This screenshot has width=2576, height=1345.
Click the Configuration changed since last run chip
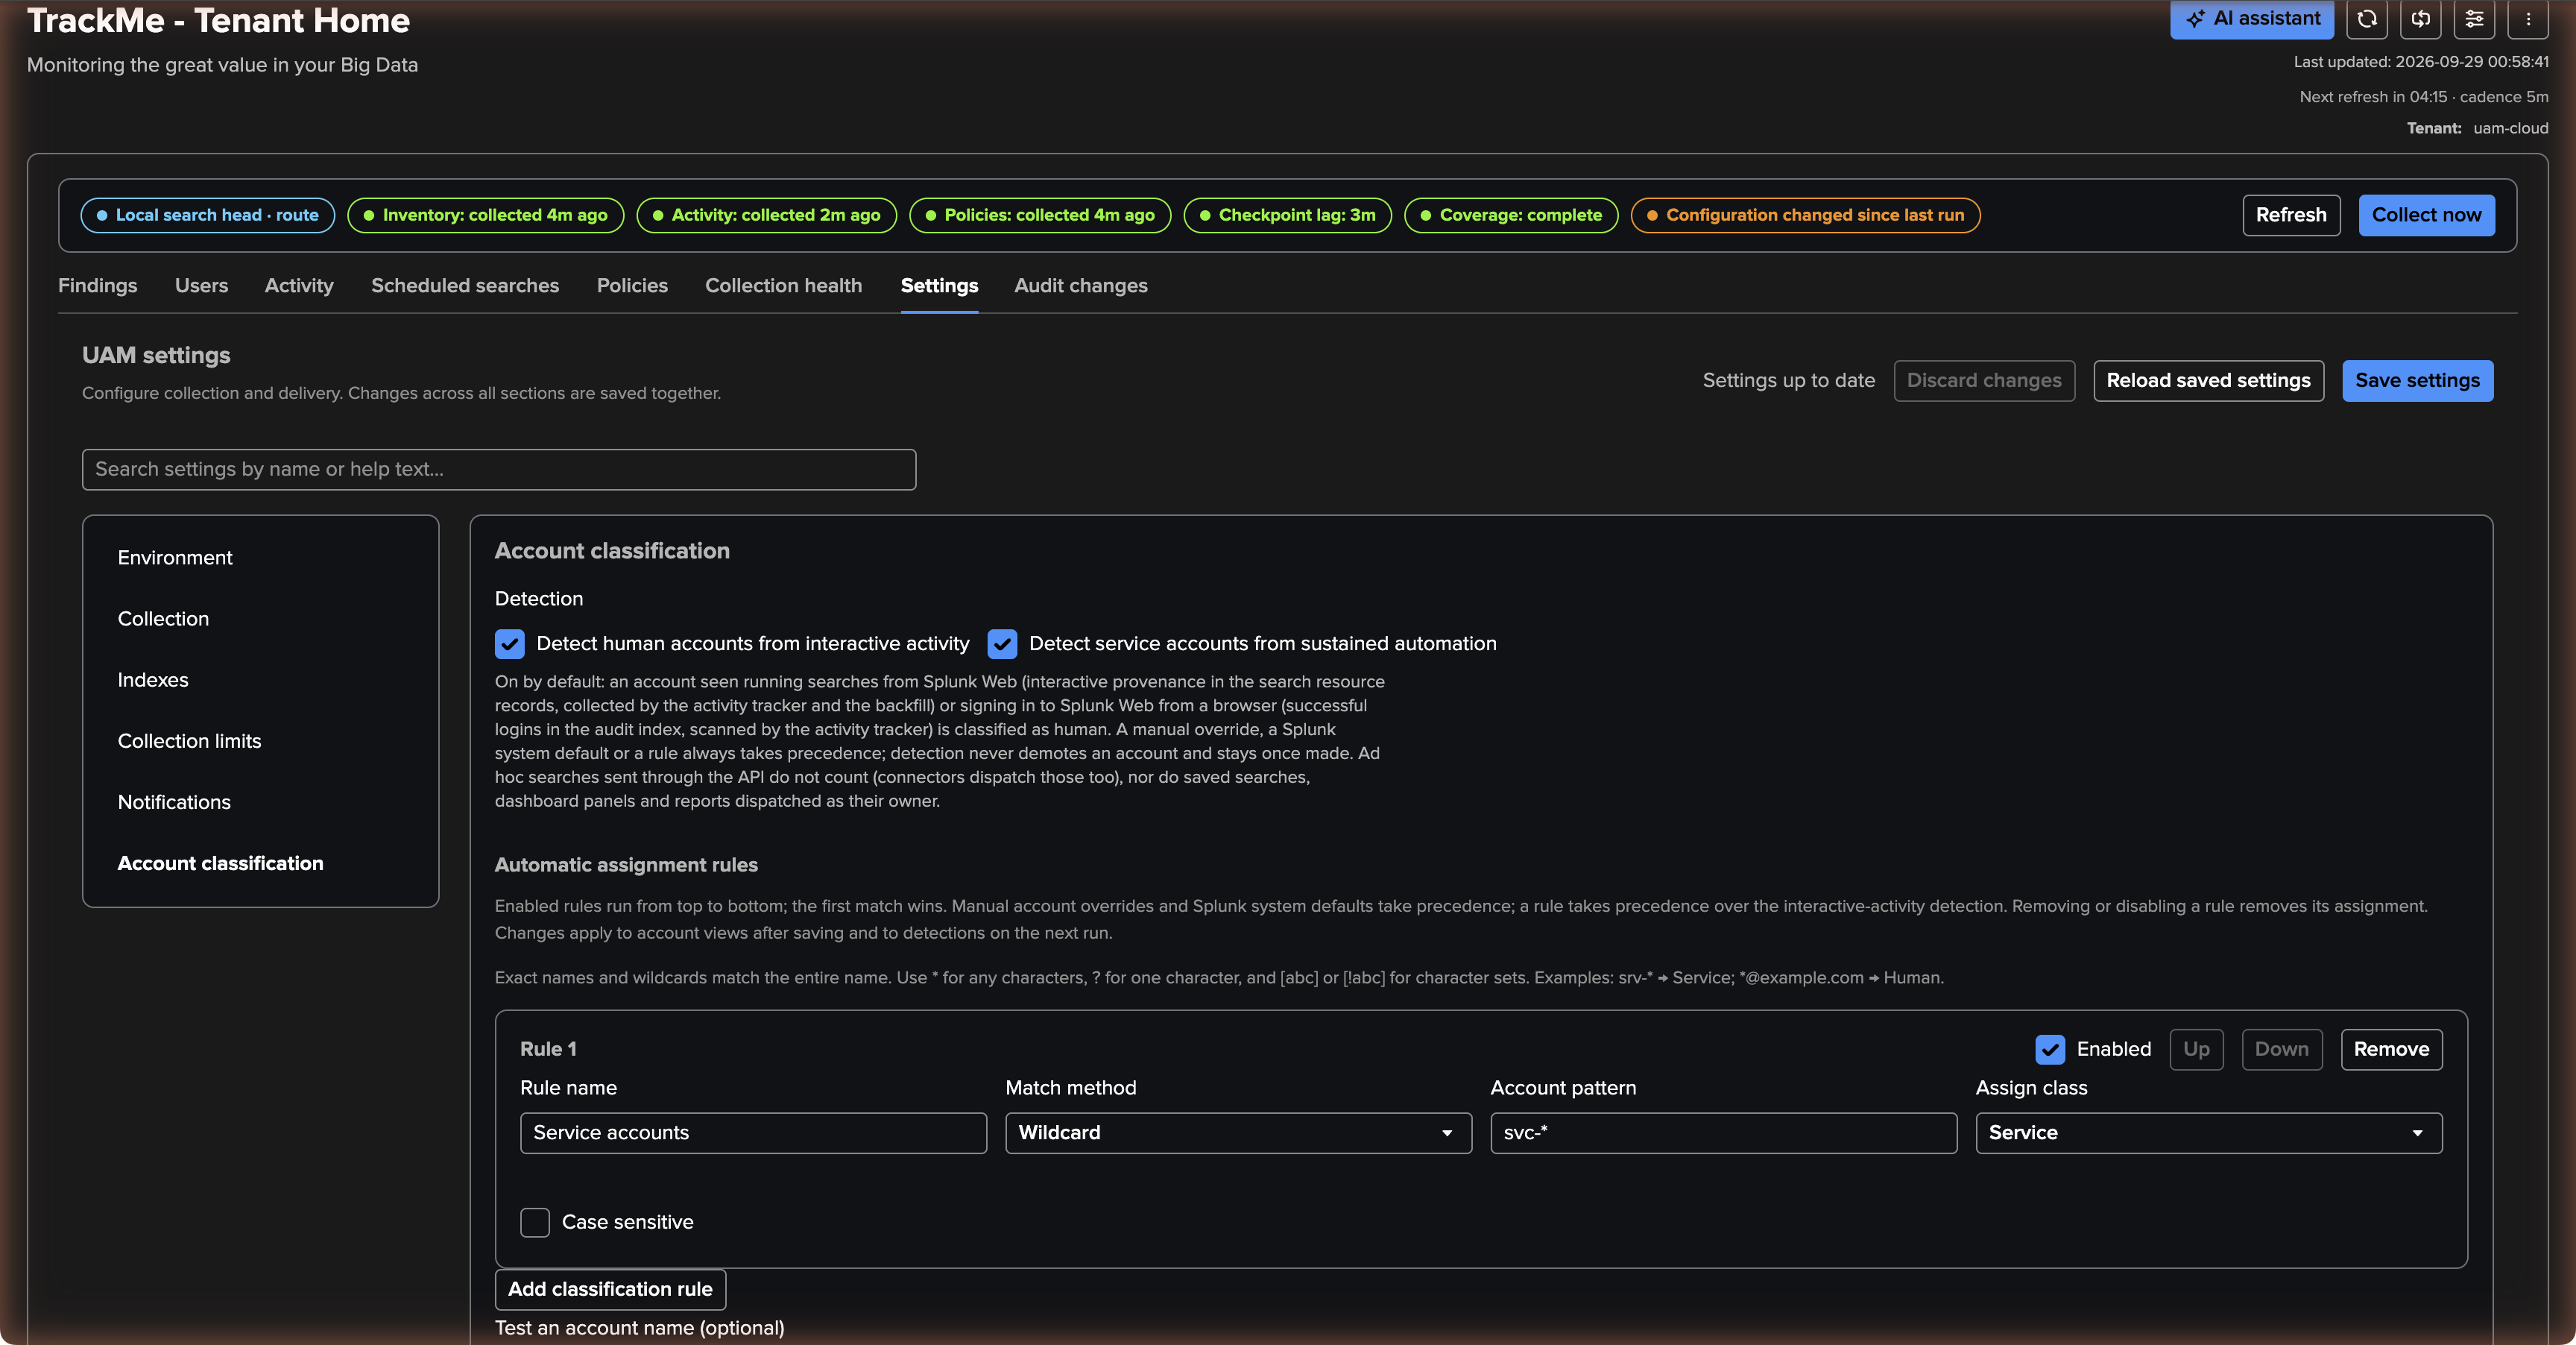point(1805,215)
